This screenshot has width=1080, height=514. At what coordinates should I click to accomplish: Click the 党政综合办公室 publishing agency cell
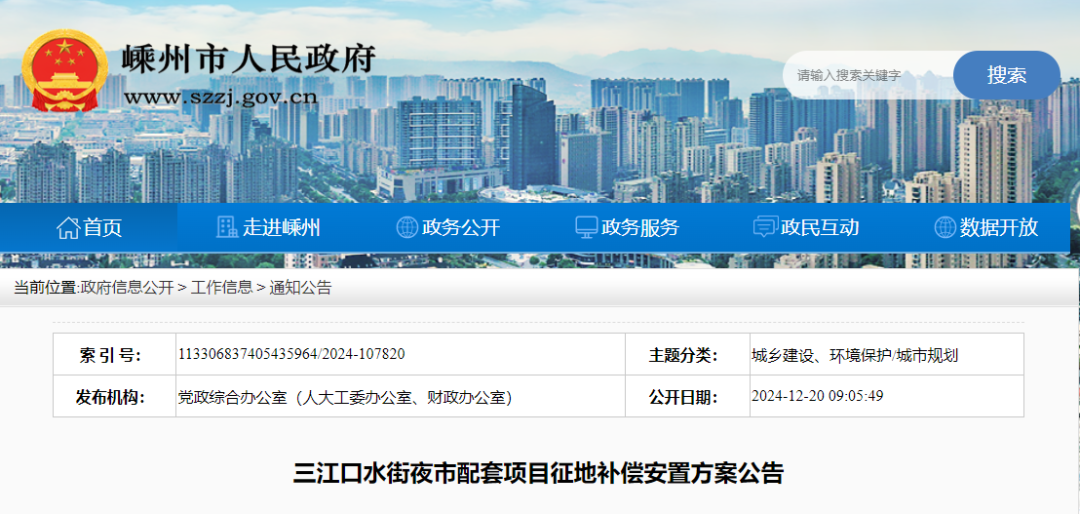(x=345, y=397)
